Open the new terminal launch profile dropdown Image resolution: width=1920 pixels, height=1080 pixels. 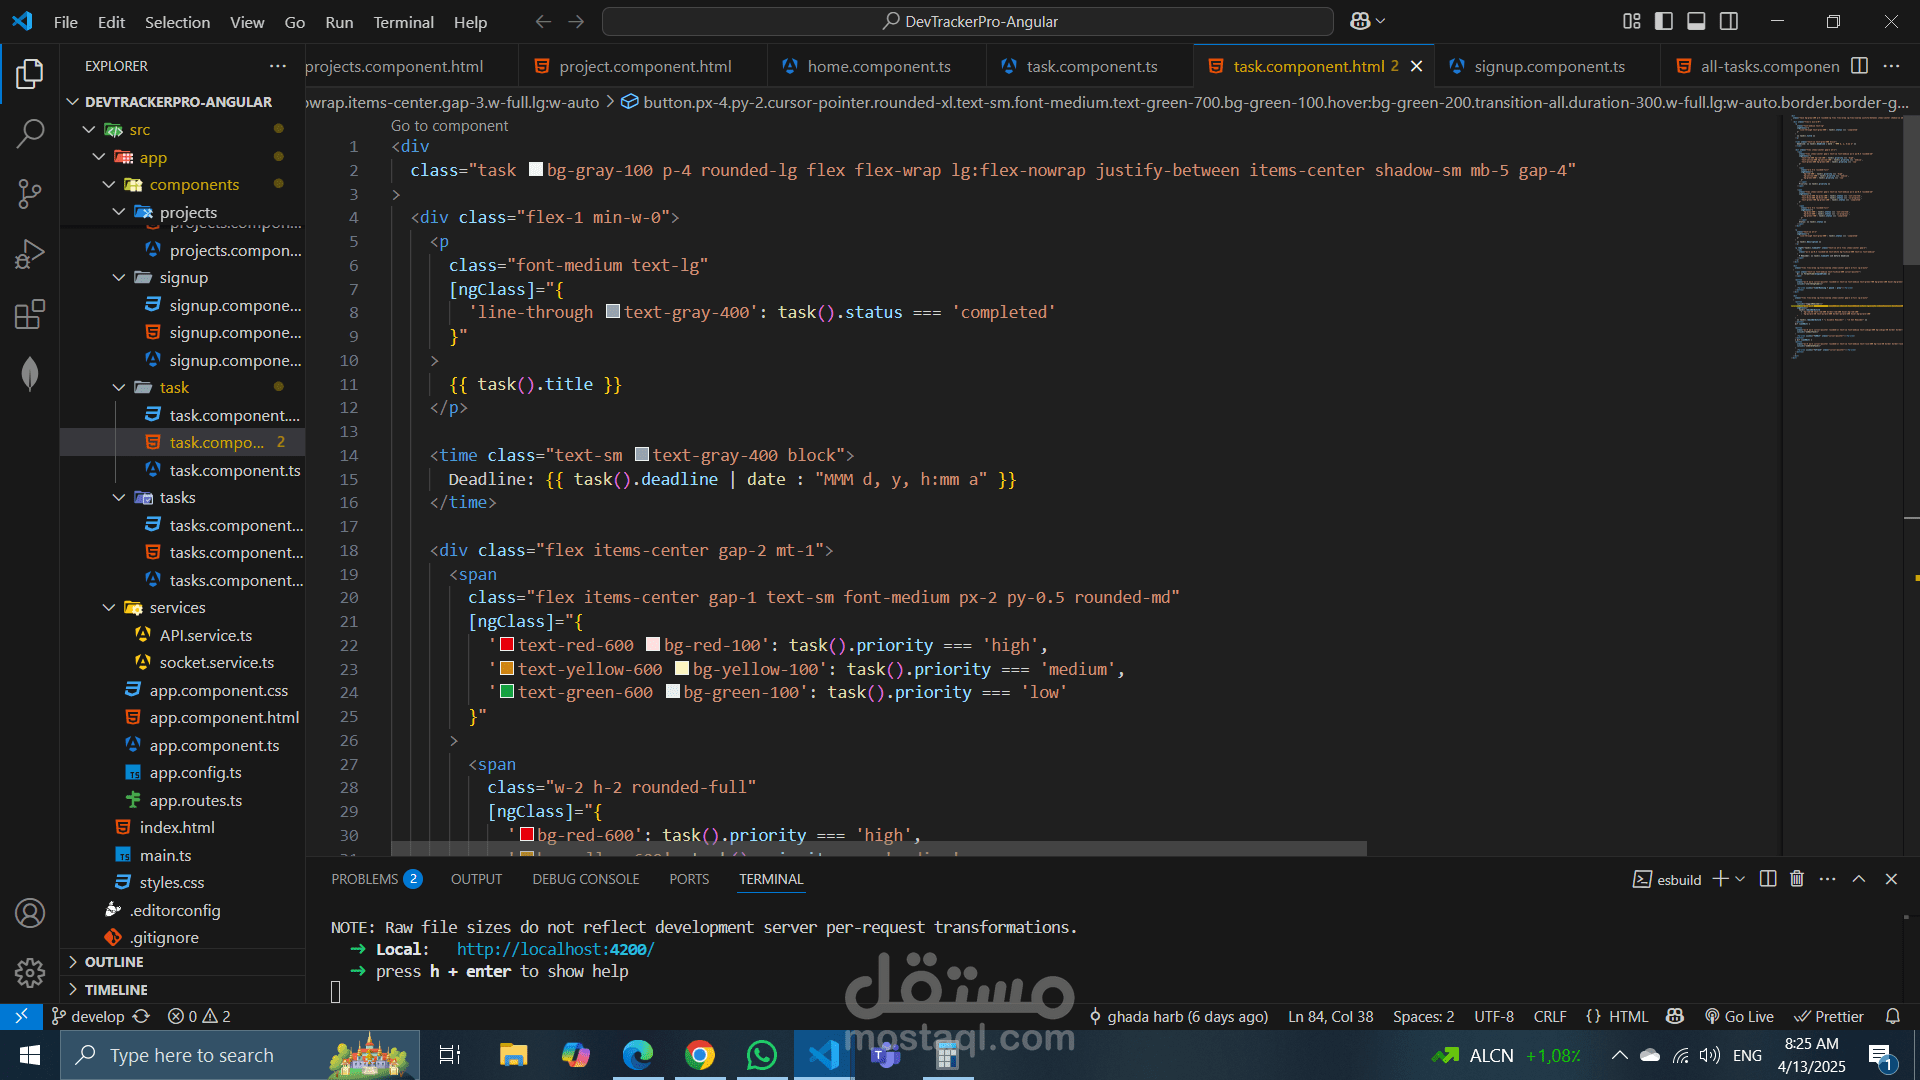point(1741,879)
